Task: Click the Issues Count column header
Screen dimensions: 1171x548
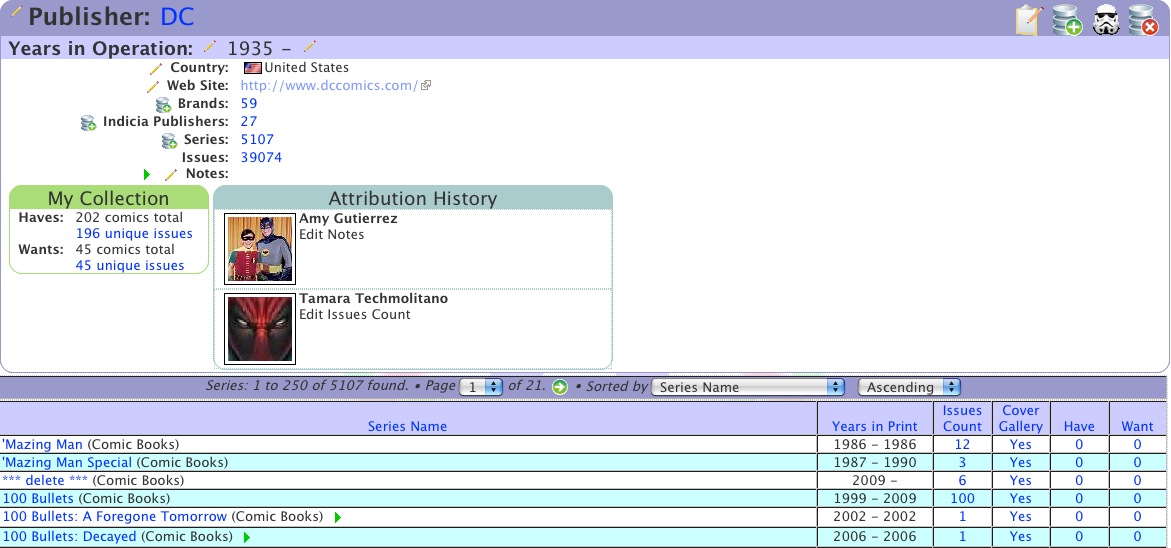Action: [962, 418]
